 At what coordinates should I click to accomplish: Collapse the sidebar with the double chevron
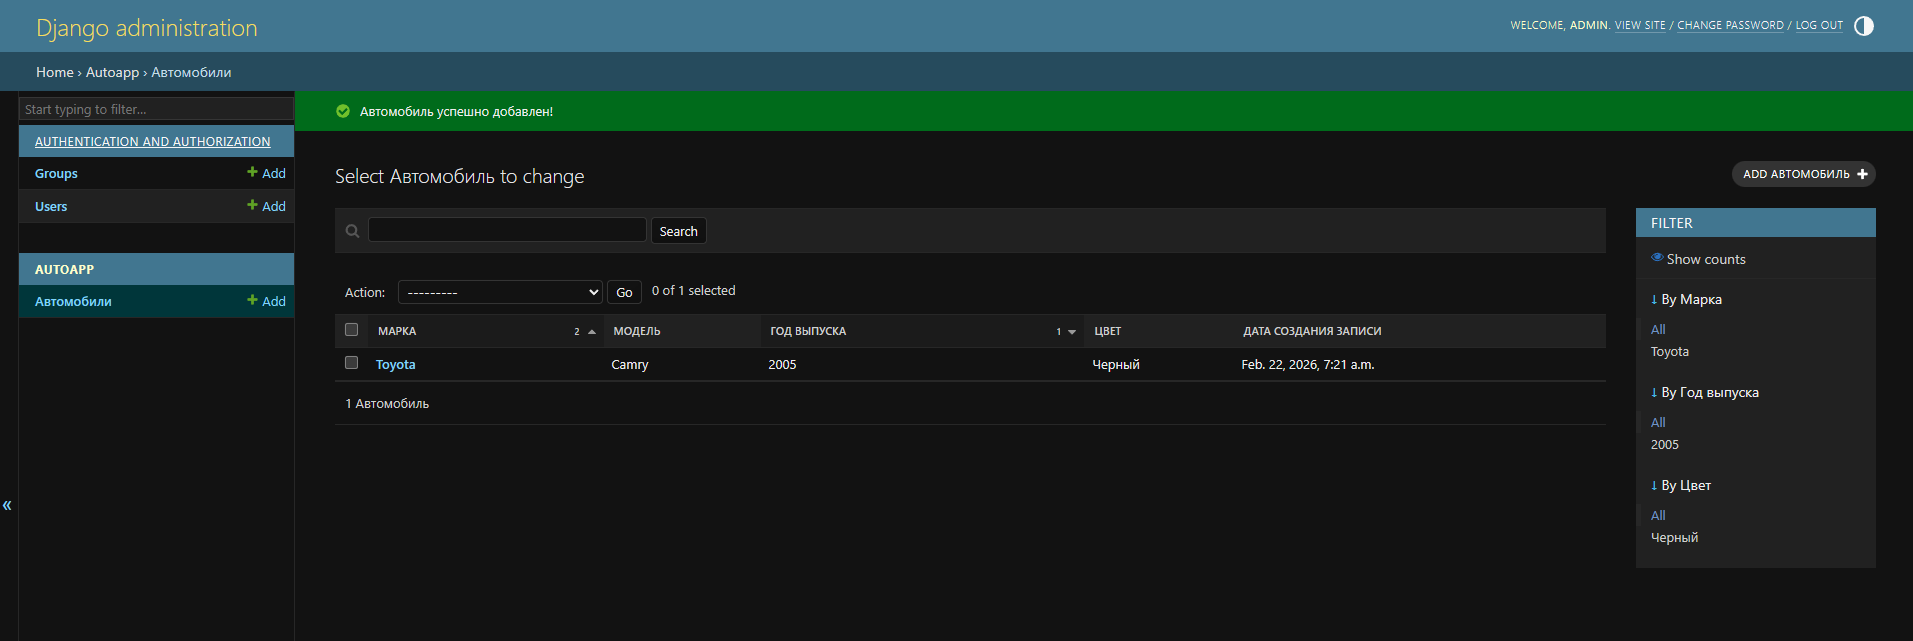point(7,505)
